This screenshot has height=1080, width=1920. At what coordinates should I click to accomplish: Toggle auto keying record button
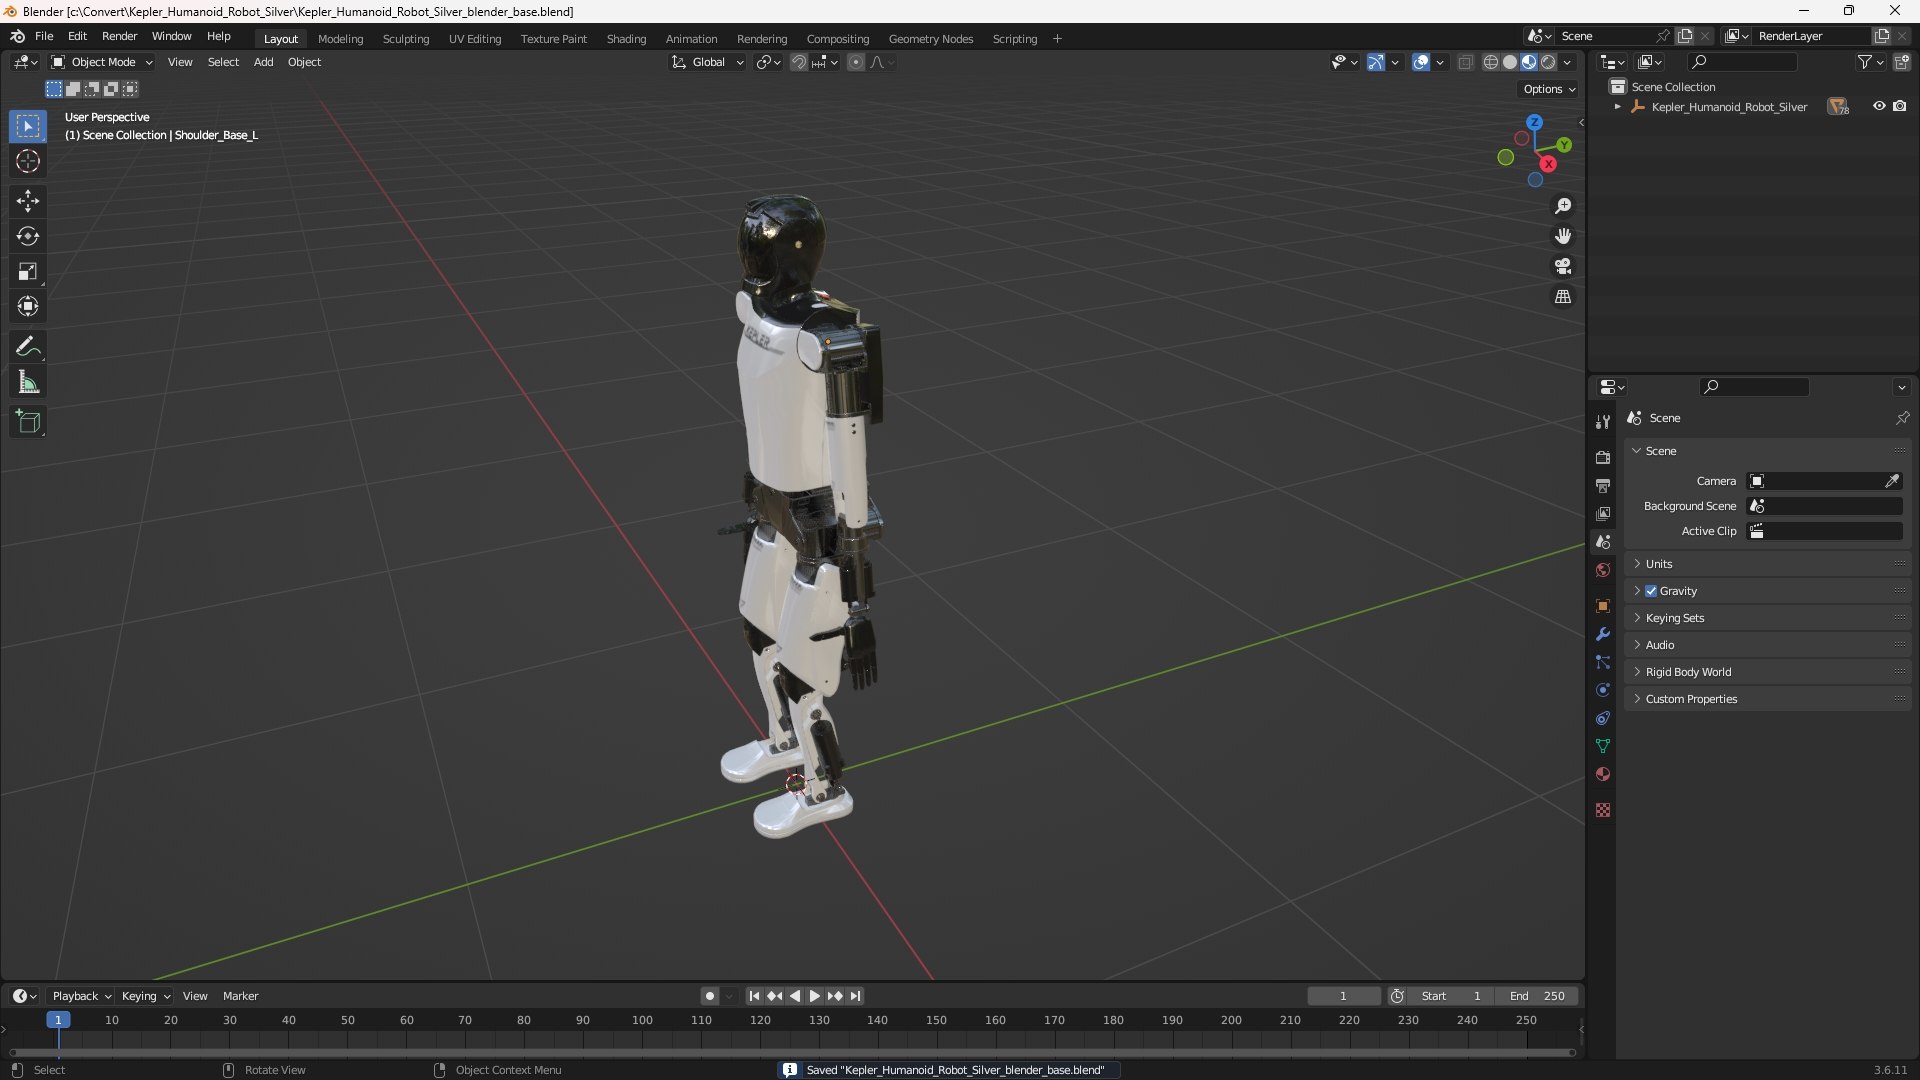point(709,996)
